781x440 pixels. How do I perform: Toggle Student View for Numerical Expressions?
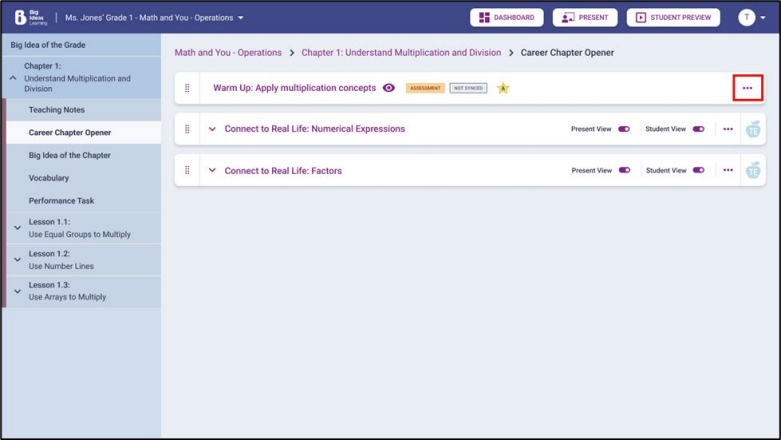pos(698,129)
